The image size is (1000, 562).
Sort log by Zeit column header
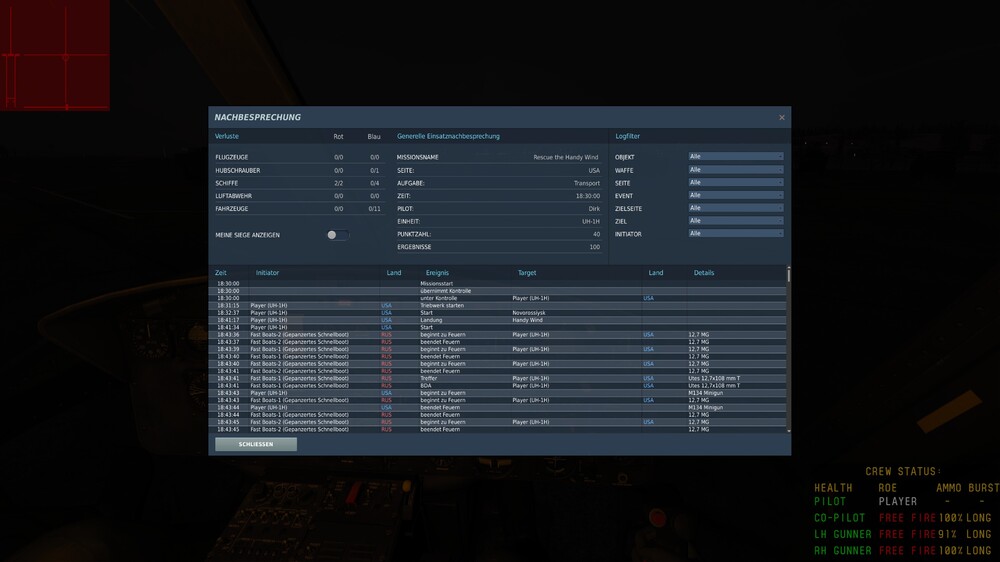(x=221, y=272)
